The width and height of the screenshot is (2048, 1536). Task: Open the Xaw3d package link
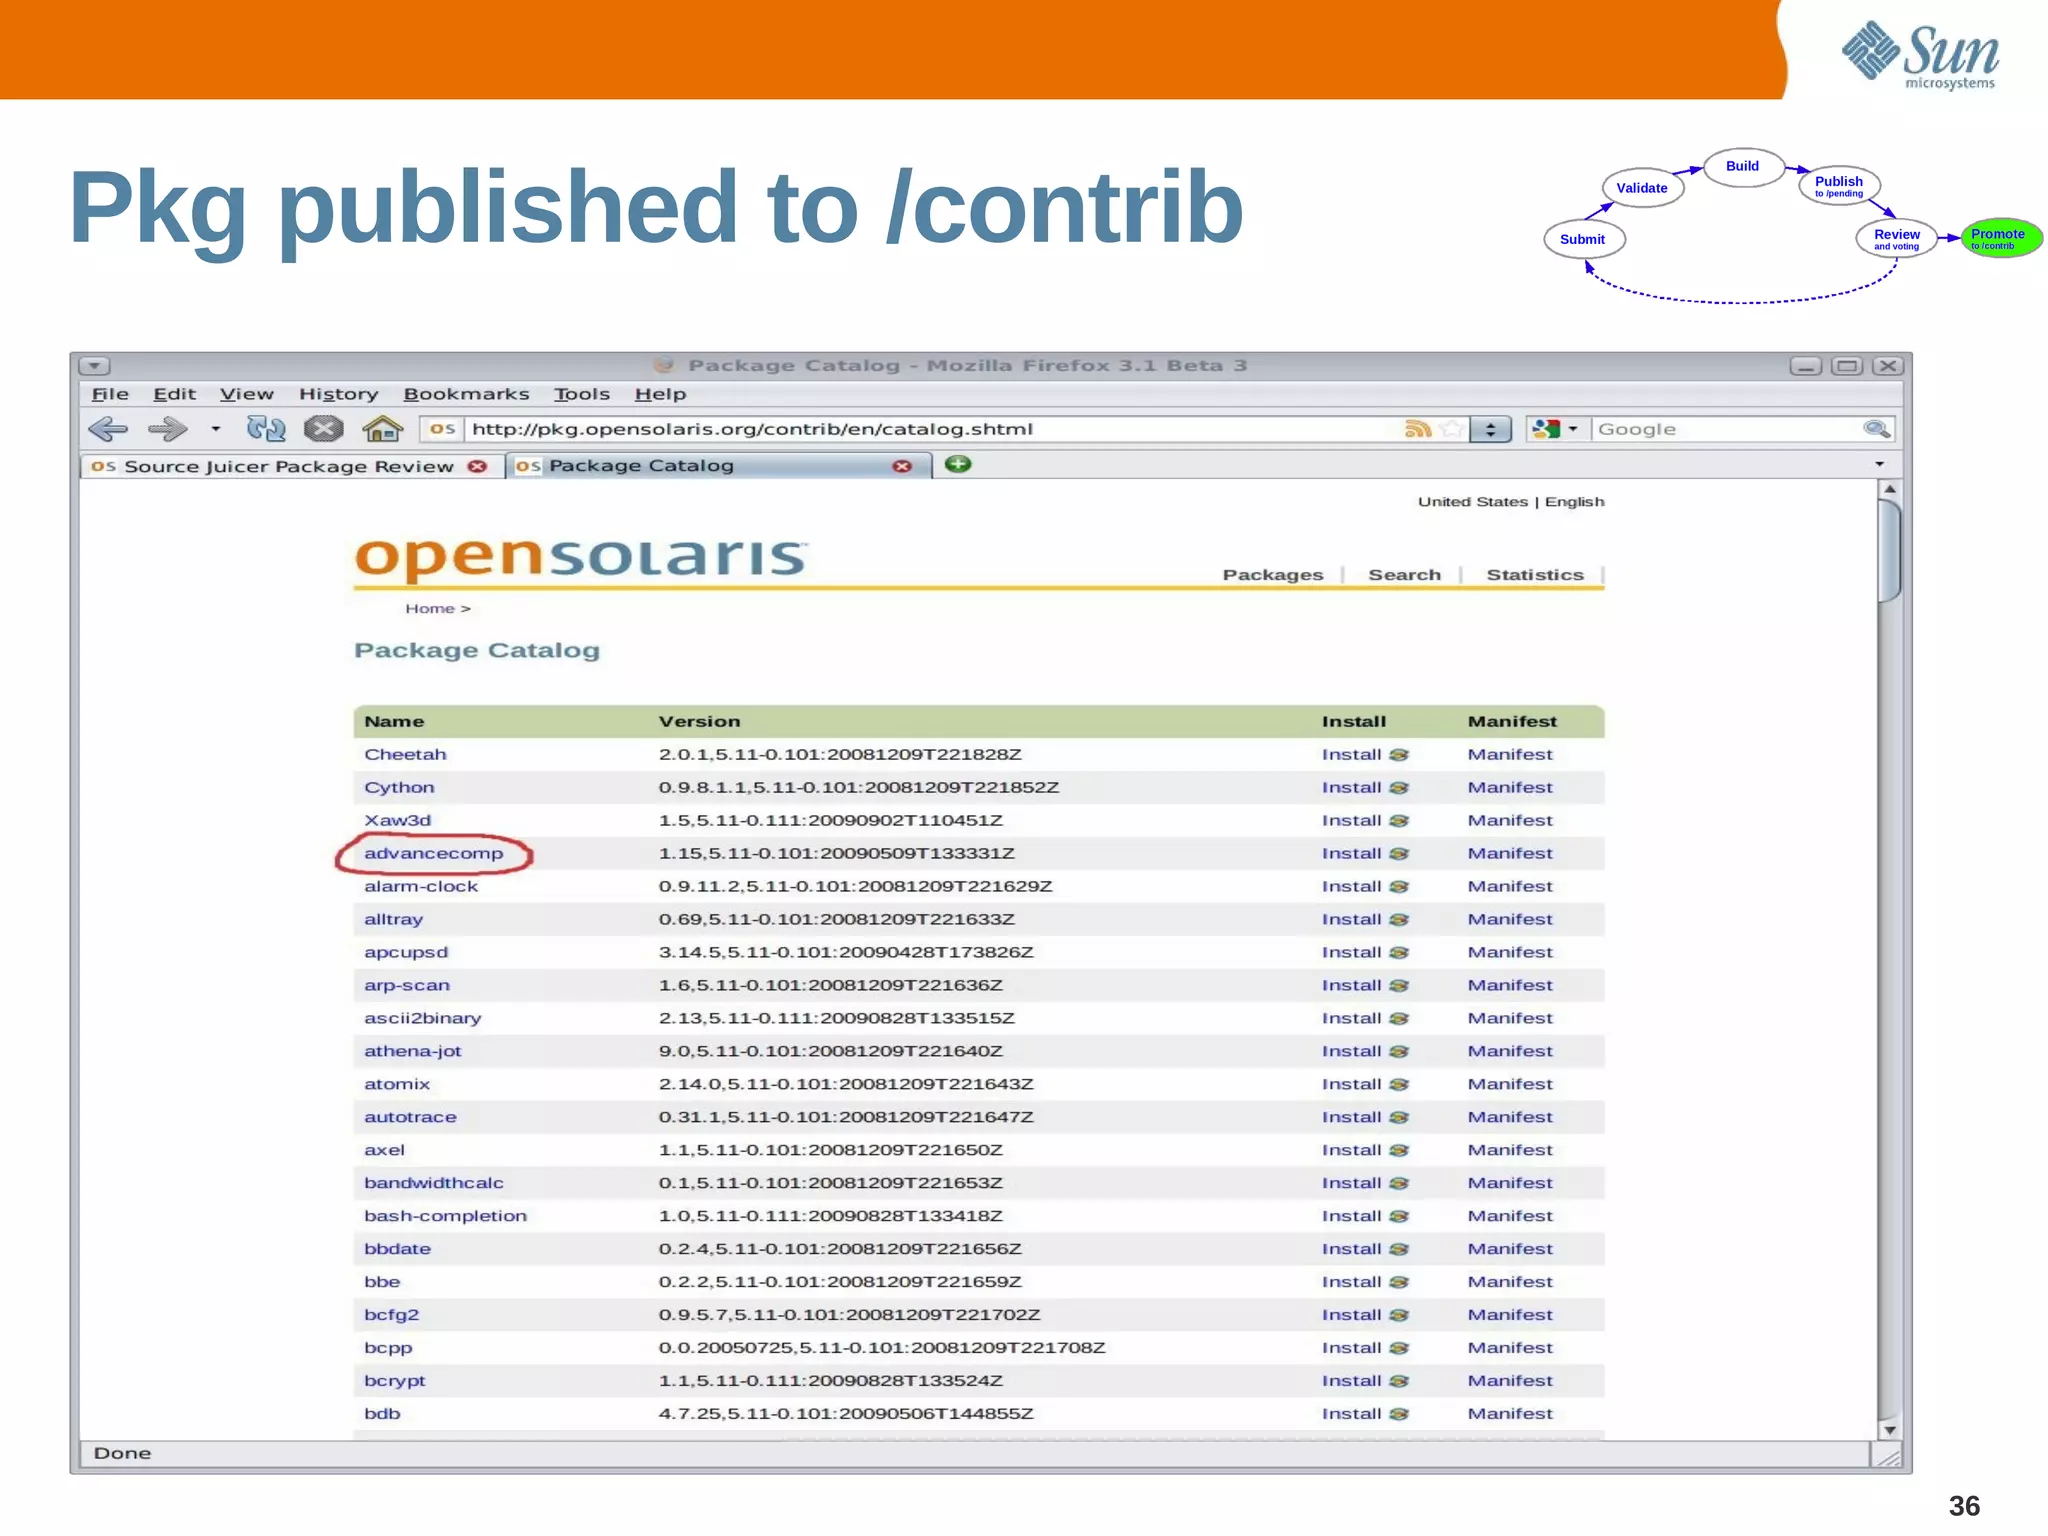pyautogui.click(x=397, y=820)
